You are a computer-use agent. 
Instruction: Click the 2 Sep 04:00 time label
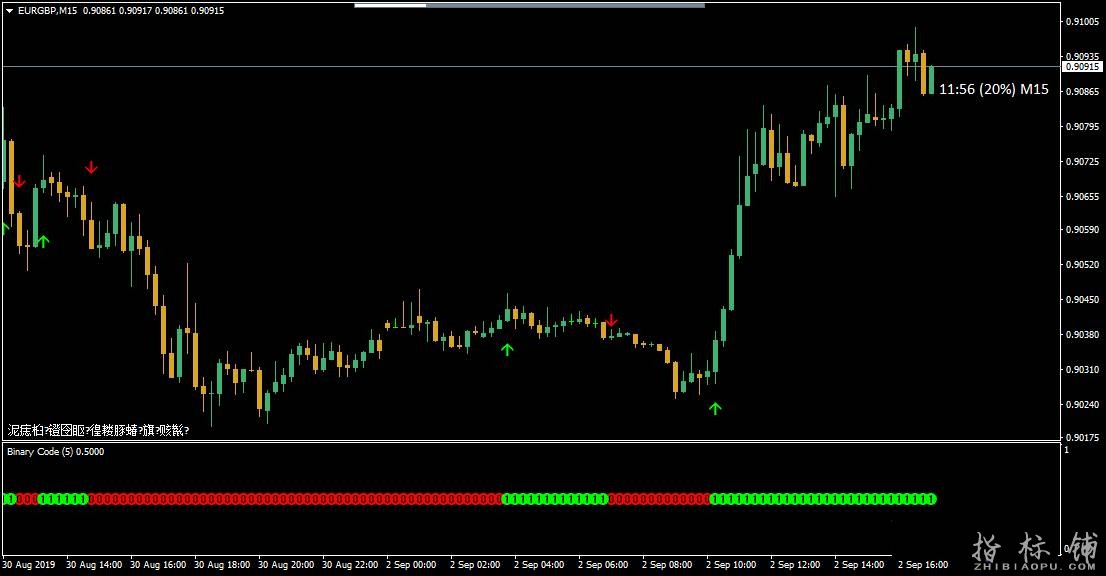pos(540,565)
